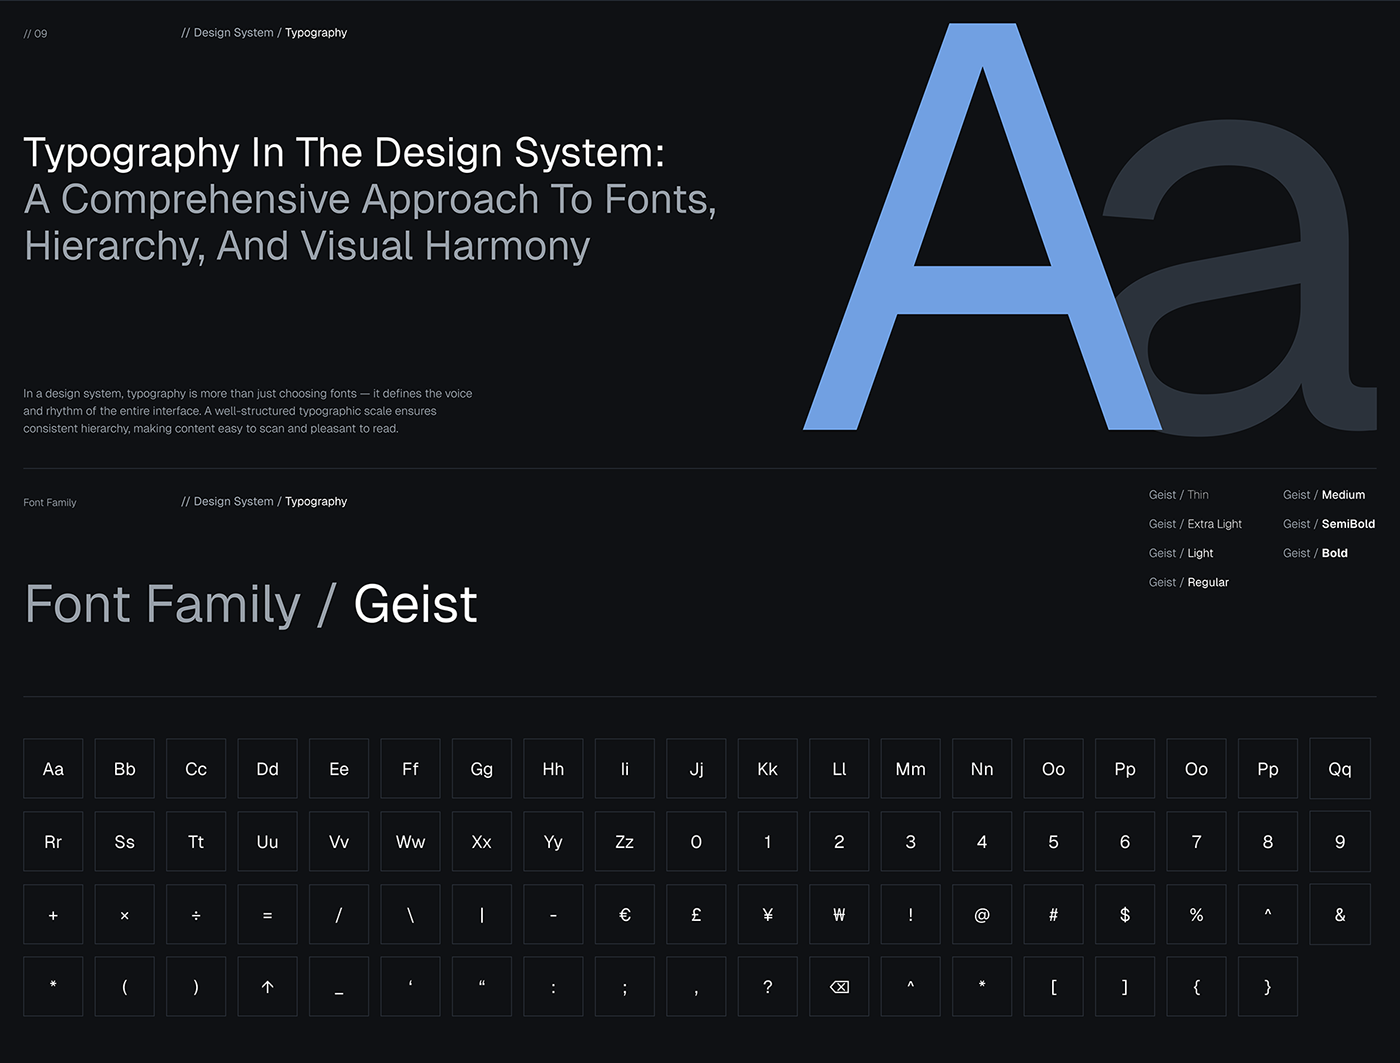The image size is (1400, 1063).
Task: Click the @ symbol glyph tile
Action: pos(982,914)
